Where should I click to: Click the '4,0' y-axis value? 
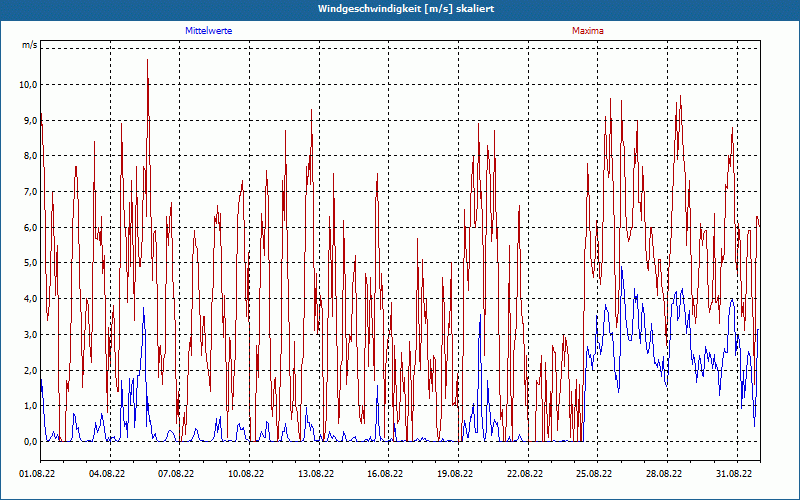coord(30,299)
